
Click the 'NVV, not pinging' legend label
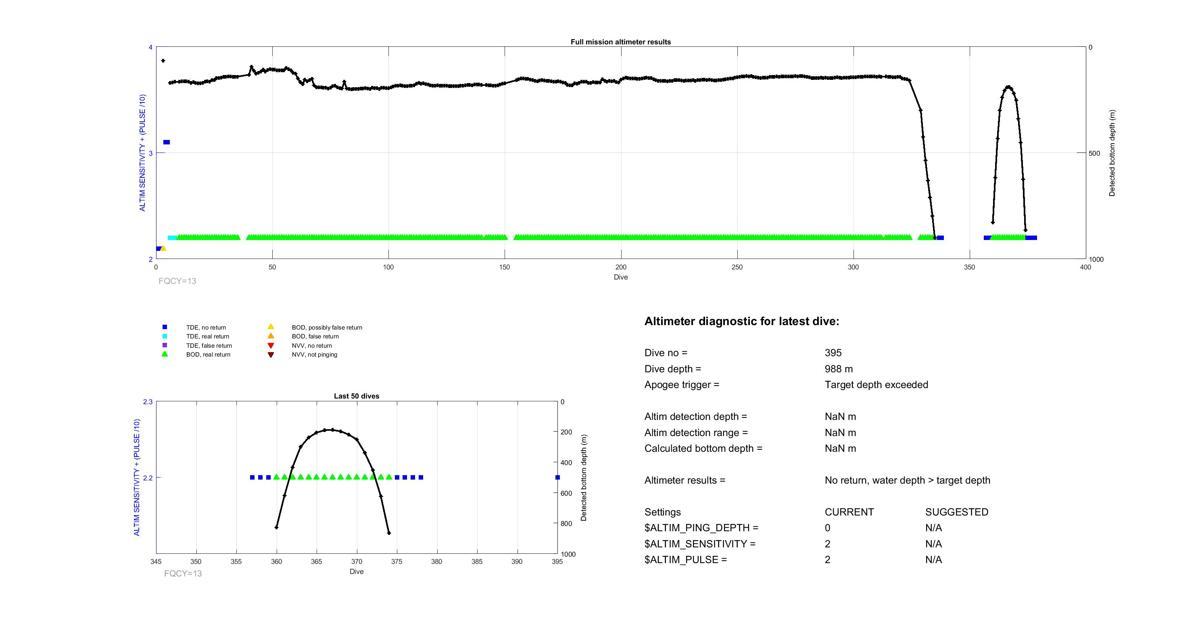(315, 354)
